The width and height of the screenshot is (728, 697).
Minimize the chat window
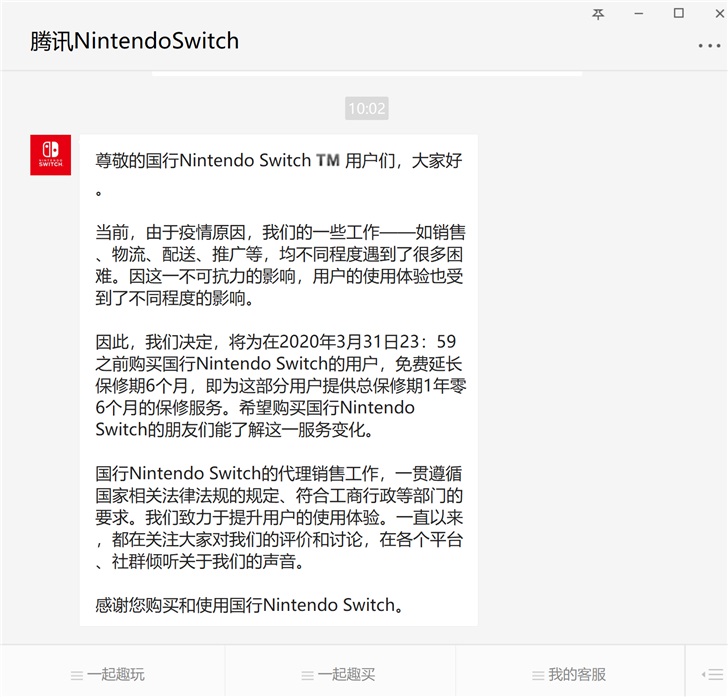tap(639, 14)
